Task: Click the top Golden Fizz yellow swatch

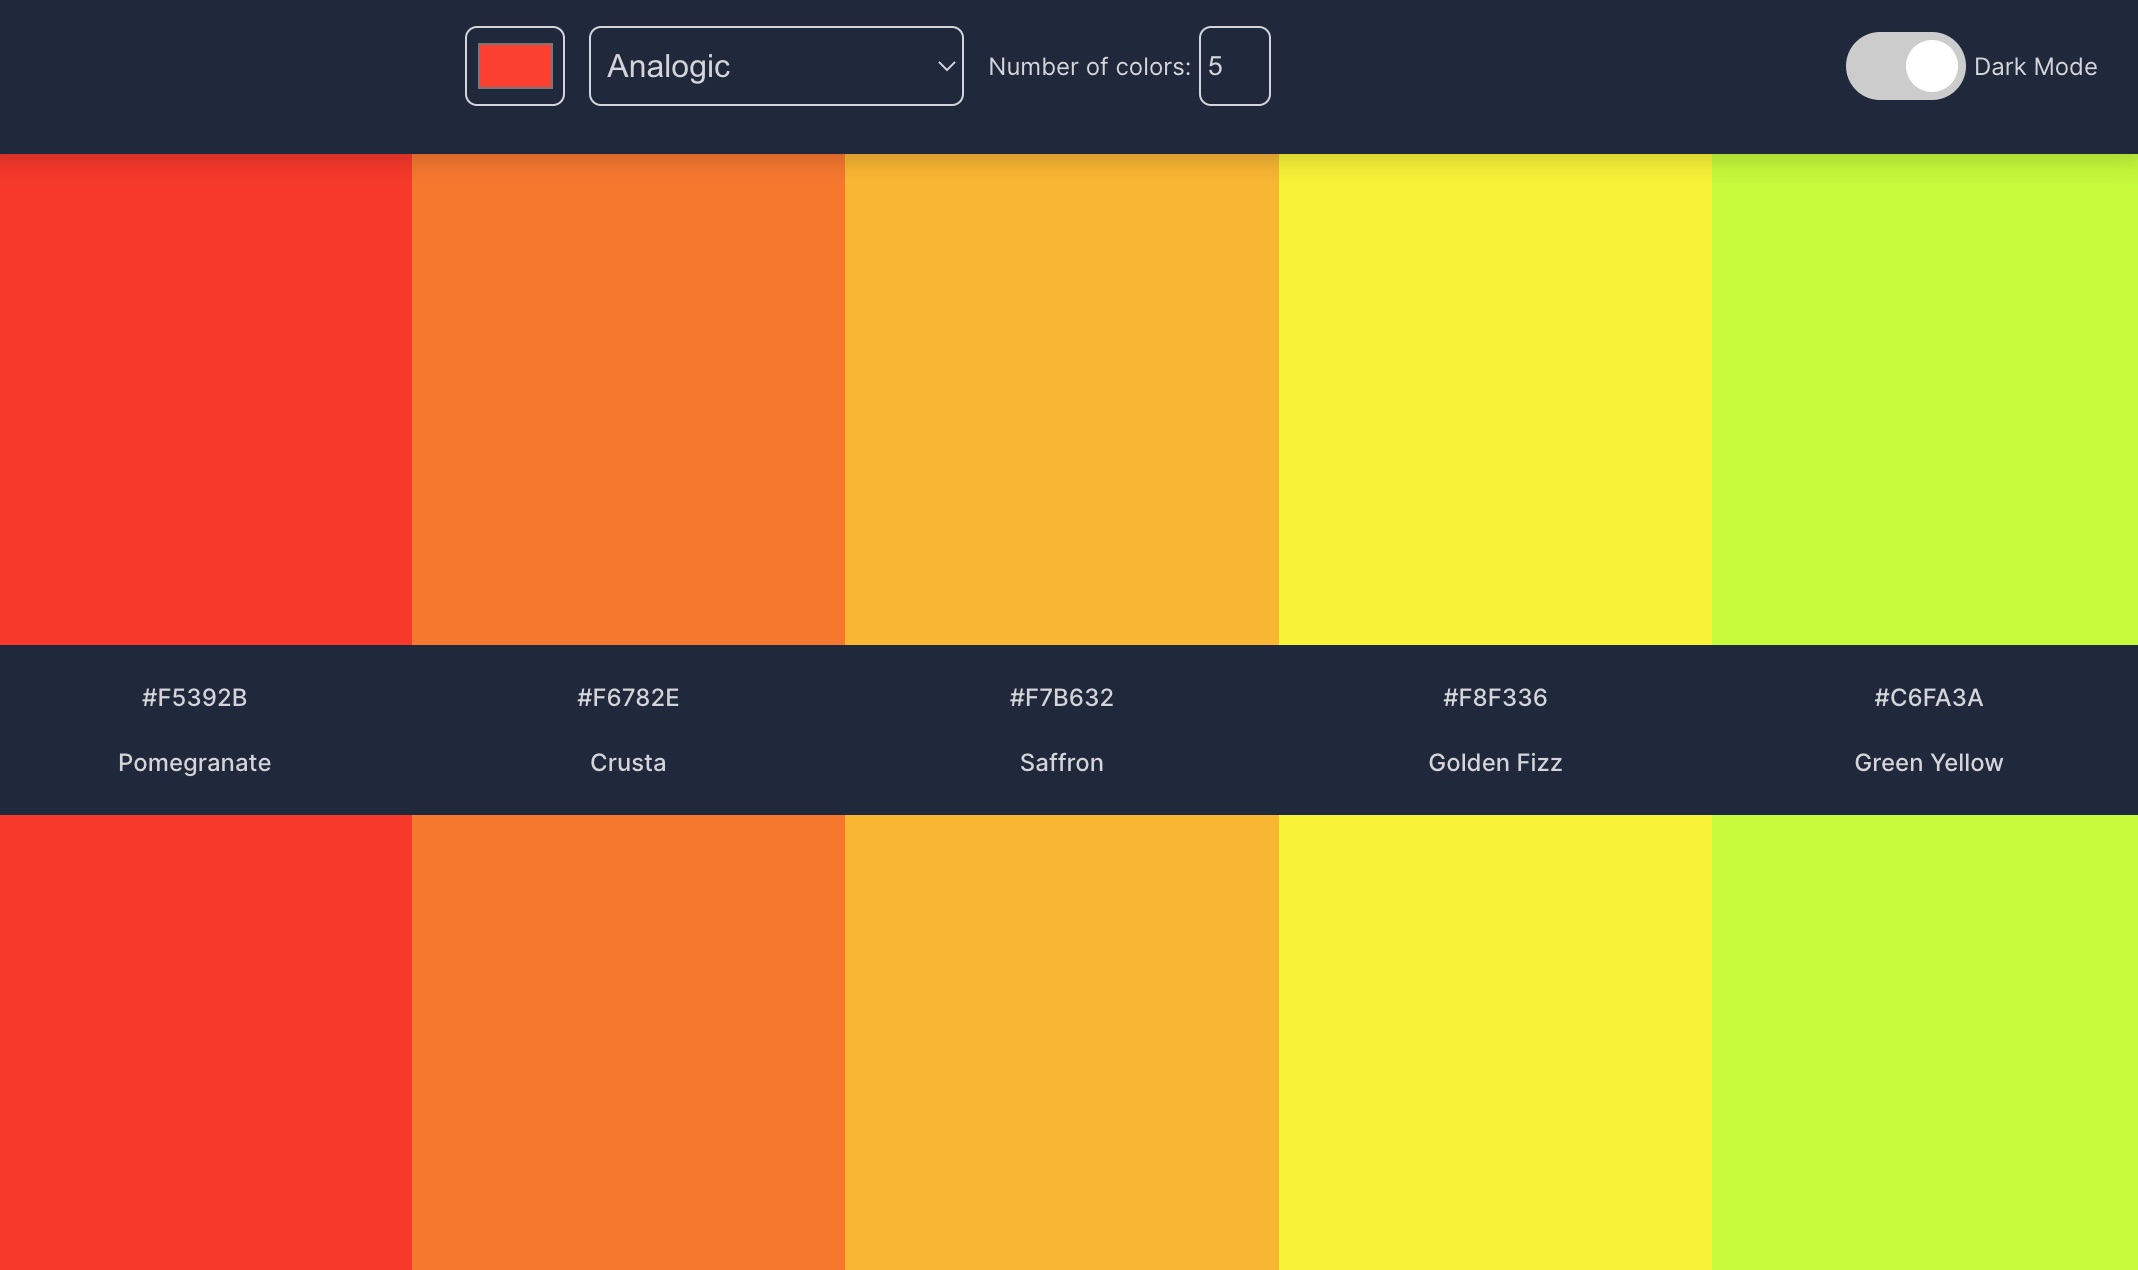Action: tap(1495, 399)
